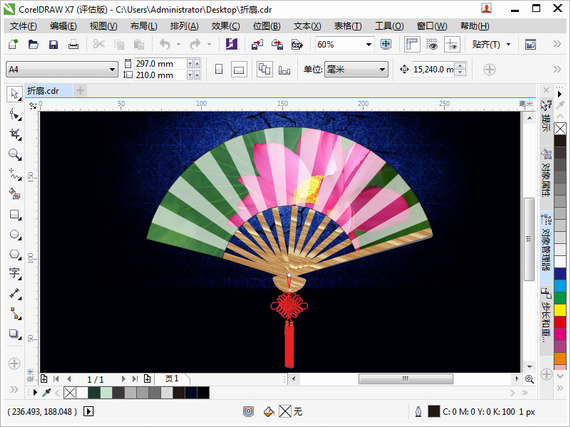Open 效果 menu
The height and width of the screenshot is (427, 570).
click(226, 26)
